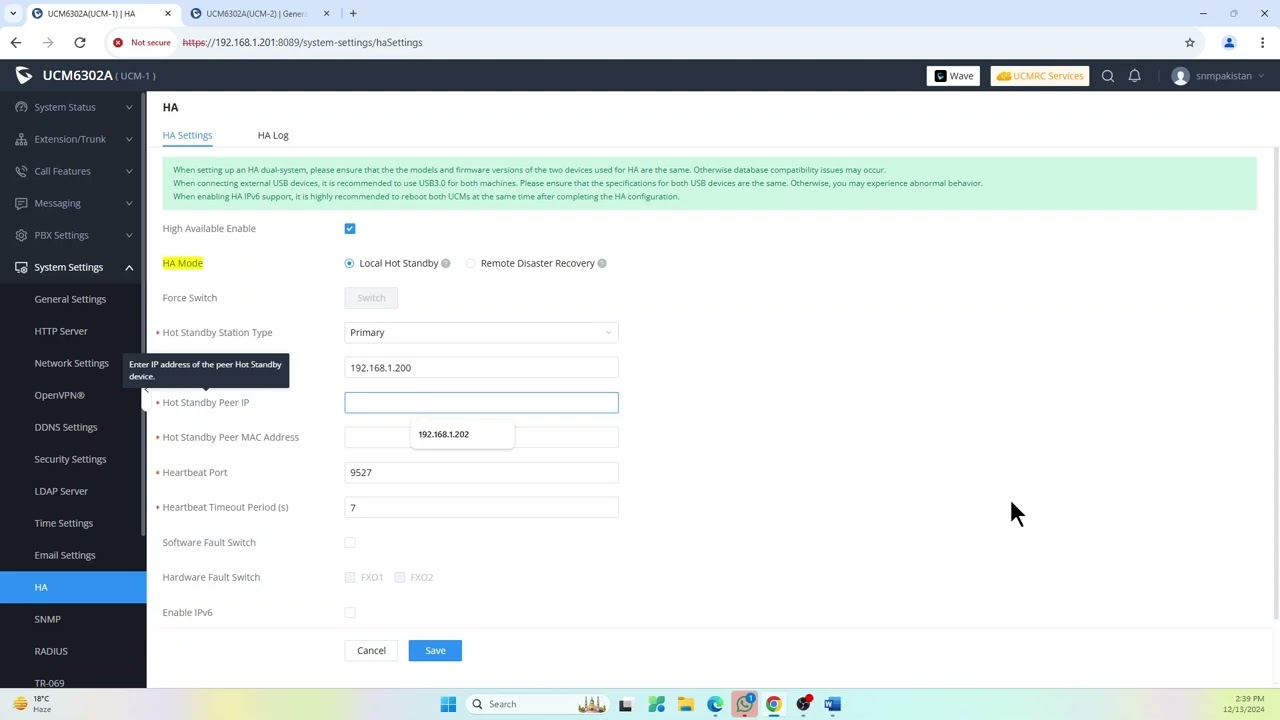Toggle the Software Fault Switch checkbox
This screenshot has width=1280, height=720.
pos(350,543)
